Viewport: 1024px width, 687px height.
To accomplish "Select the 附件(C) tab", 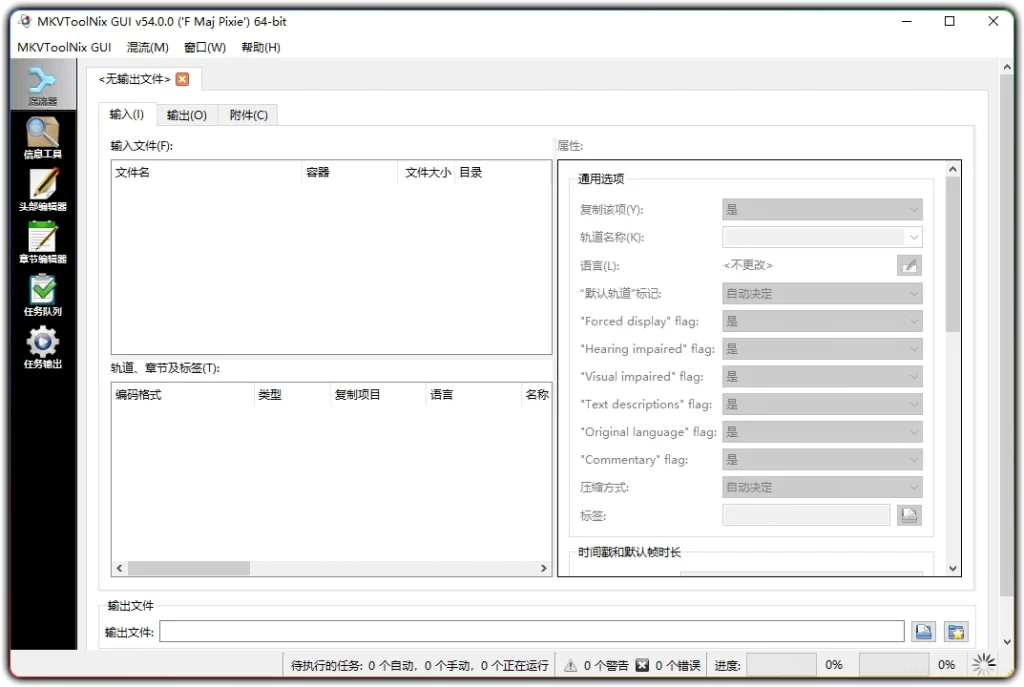I will (248, 114).
